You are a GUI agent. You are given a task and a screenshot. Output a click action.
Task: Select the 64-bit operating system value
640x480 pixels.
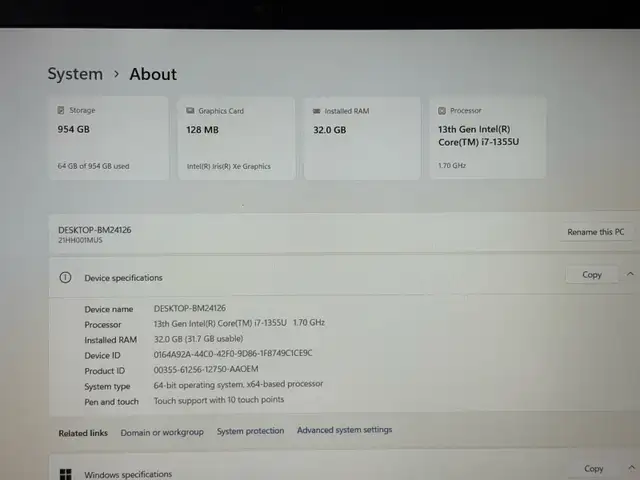(238, 384)
